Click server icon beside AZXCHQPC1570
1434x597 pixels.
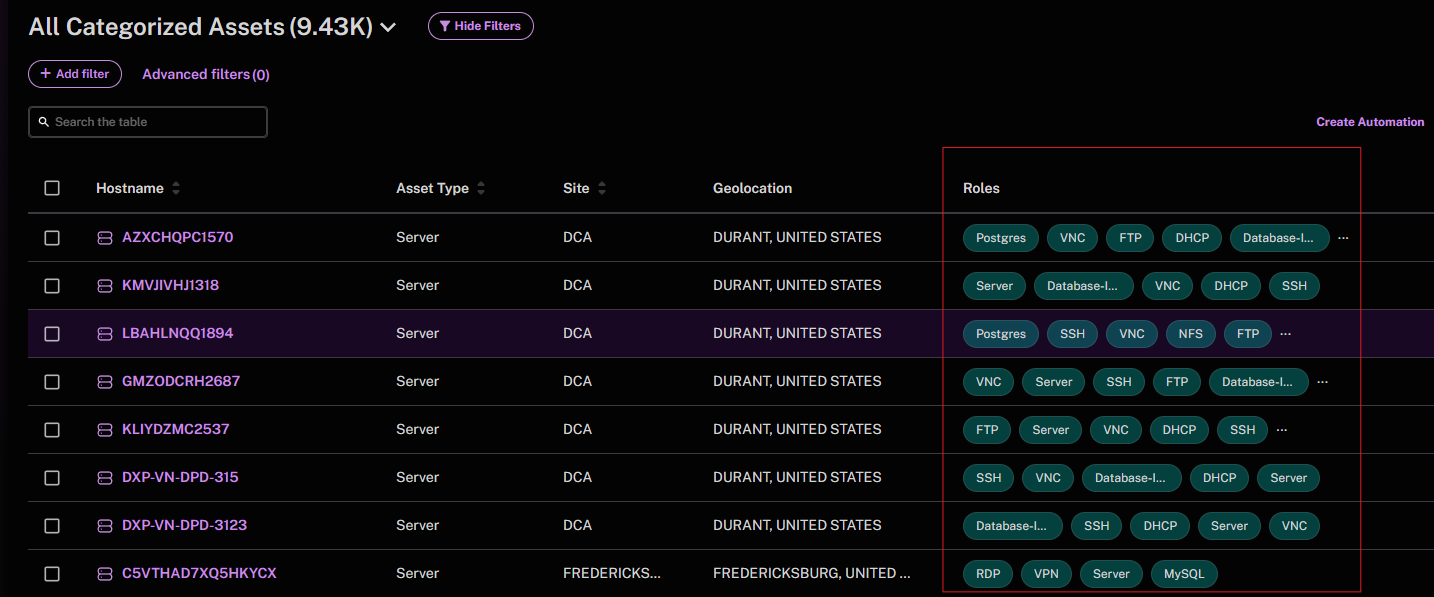105,238
